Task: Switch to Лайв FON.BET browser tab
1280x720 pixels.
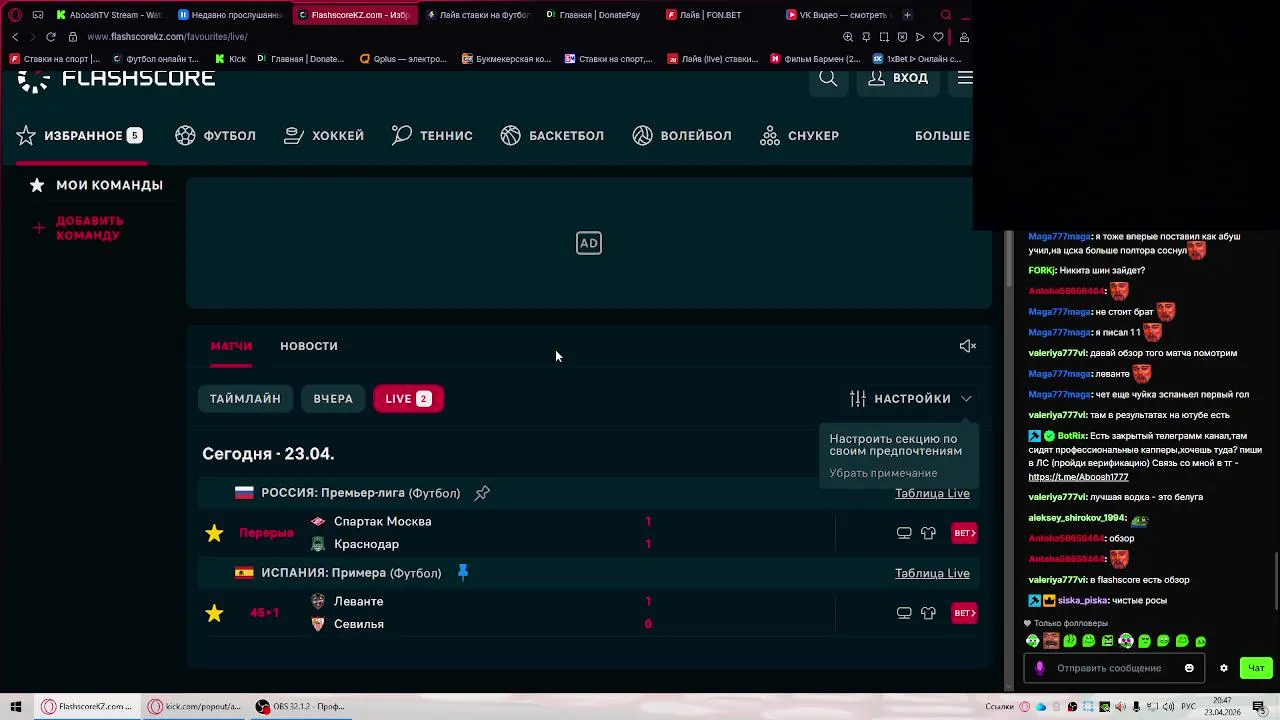Action: click(x=712, y=15)
